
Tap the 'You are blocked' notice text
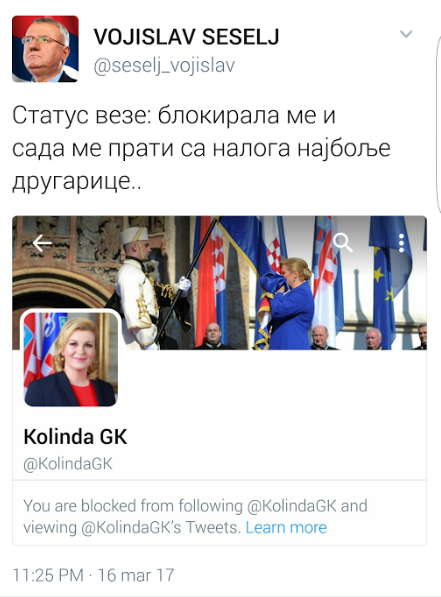click(x=195, y=517)
